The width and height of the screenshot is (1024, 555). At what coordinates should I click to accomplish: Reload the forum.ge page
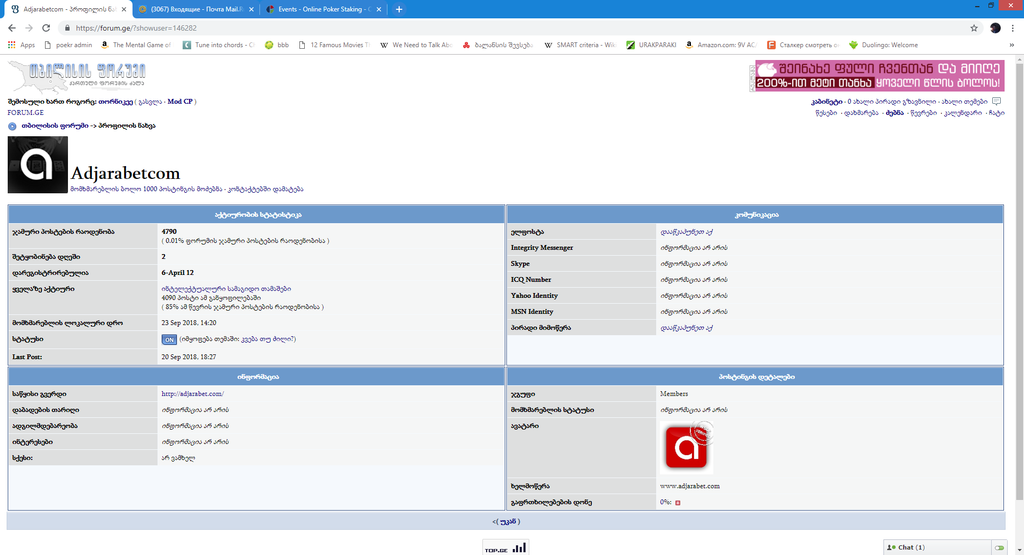(x=46, y=28)
